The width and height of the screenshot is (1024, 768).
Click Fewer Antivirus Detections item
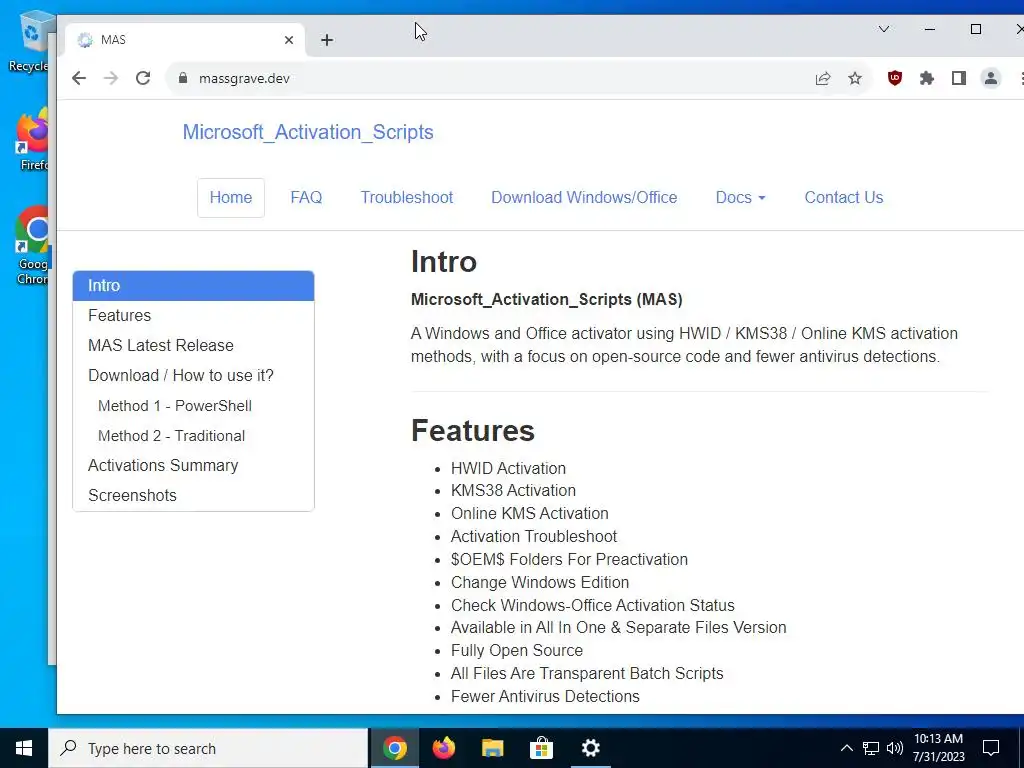545,696
